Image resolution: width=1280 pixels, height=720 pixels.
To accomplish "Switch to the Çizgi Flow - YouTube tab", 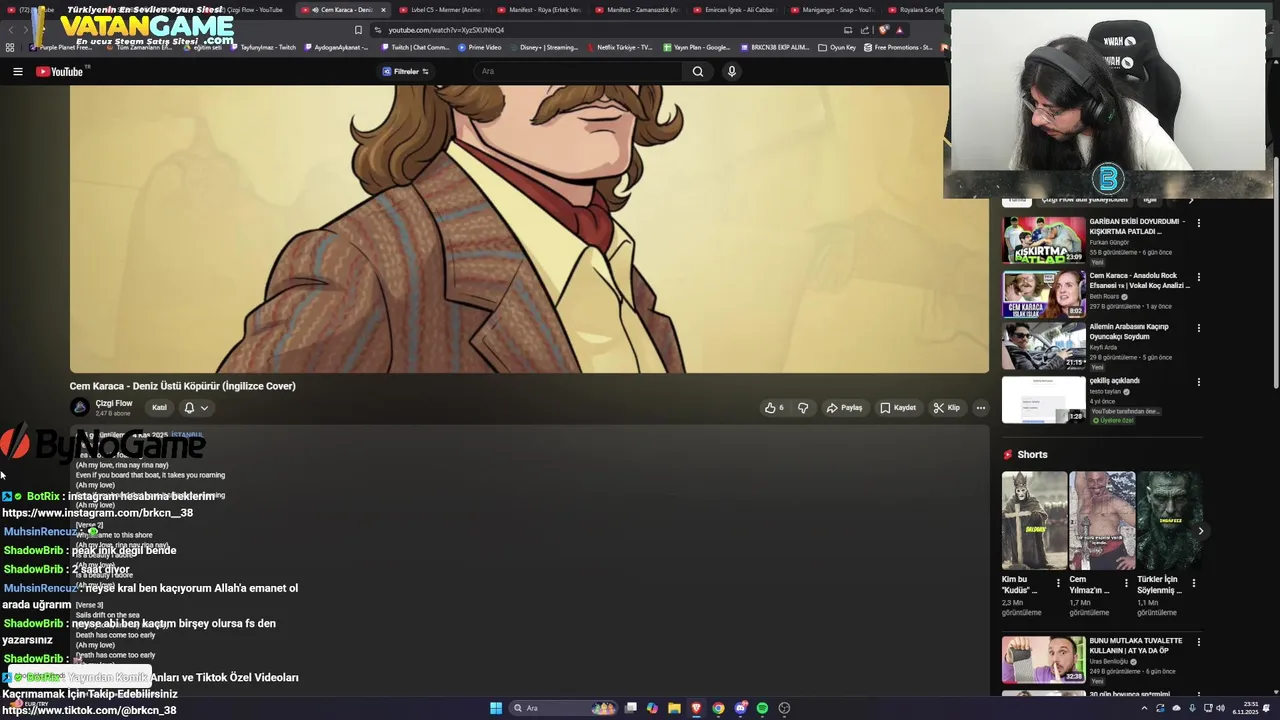I will (248, 10).
